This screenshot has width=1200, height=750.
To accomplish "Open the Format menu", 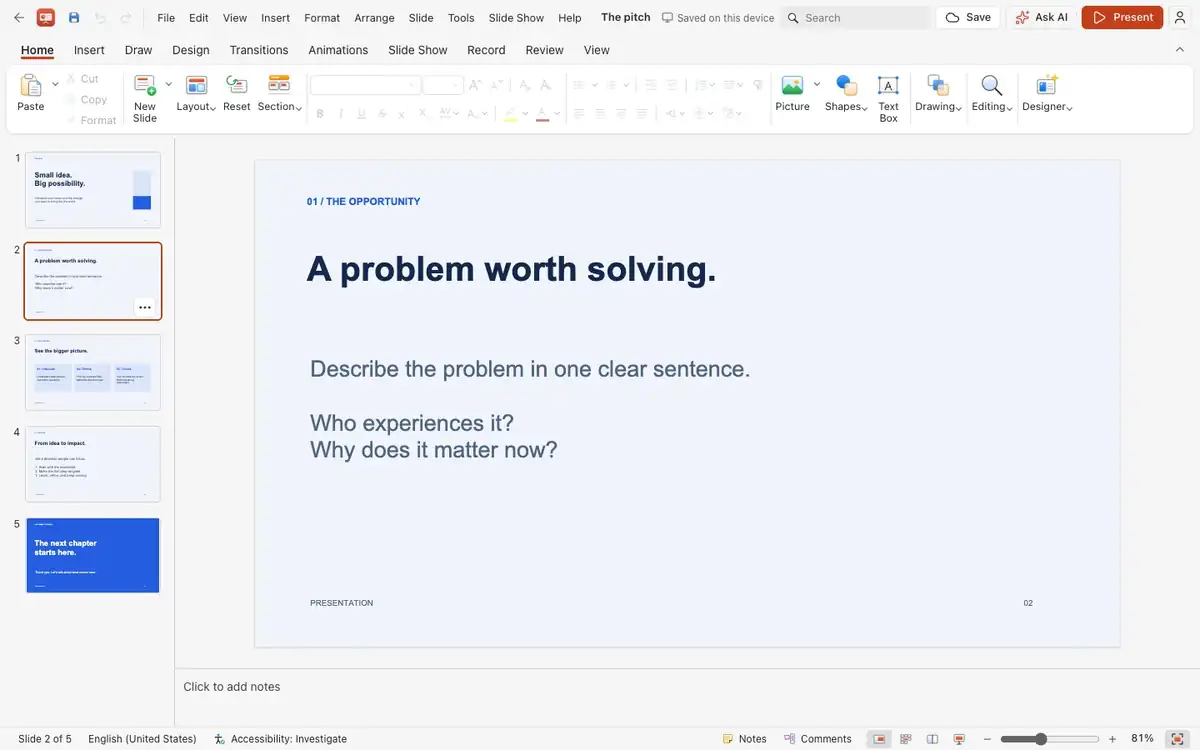I will pyautogui.click(x=322, y=18).
